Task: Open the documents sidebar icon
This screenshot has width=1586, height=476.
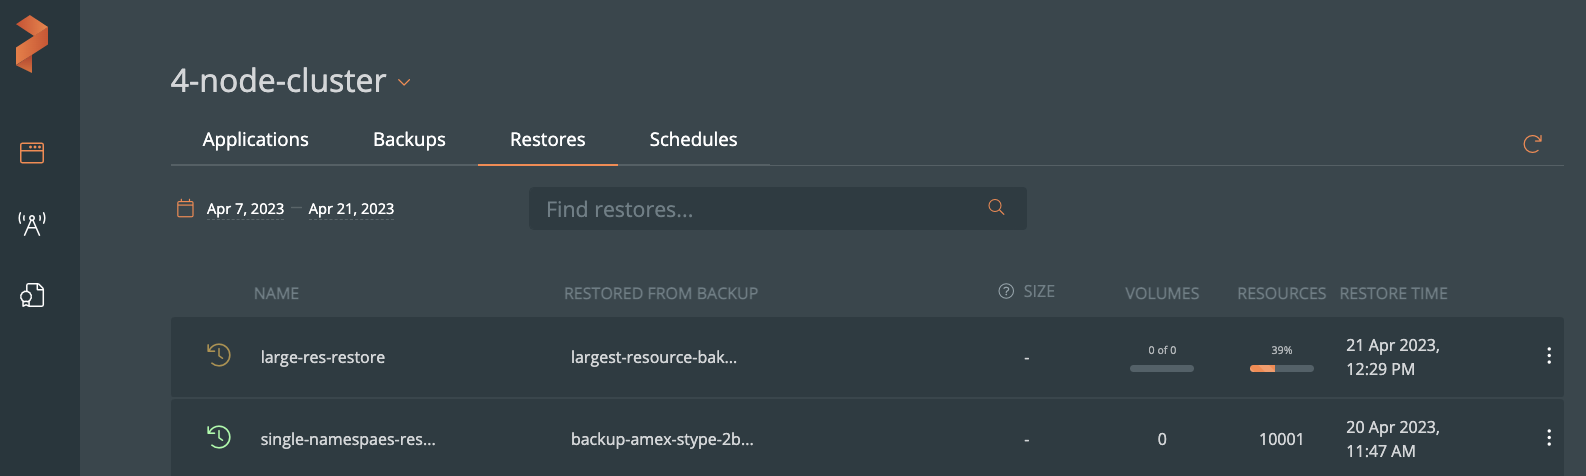Action: point(32,295)
